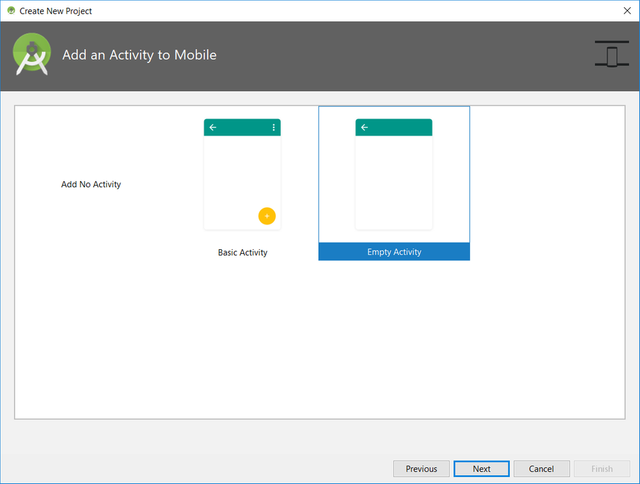The width and height of the screenshot is (640, 484).
Task: Click yellow floating action button in preview
Action: pos(267,216)
